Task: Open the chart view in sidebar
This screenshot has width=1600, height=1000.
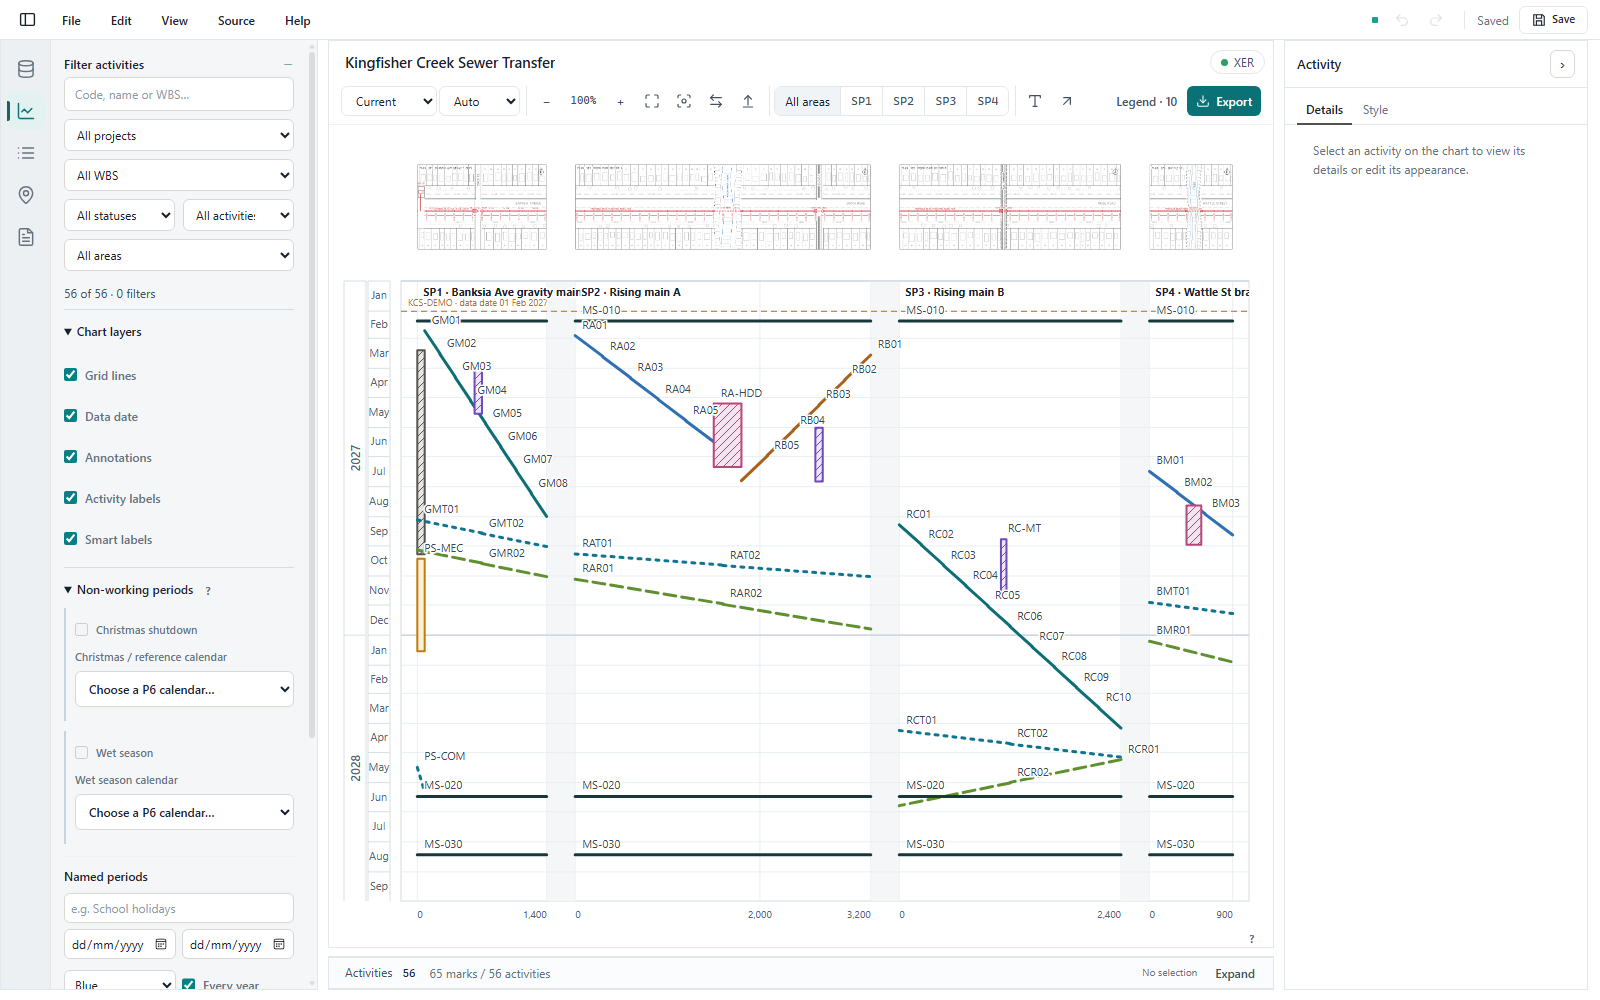Action: pos(26,111)
